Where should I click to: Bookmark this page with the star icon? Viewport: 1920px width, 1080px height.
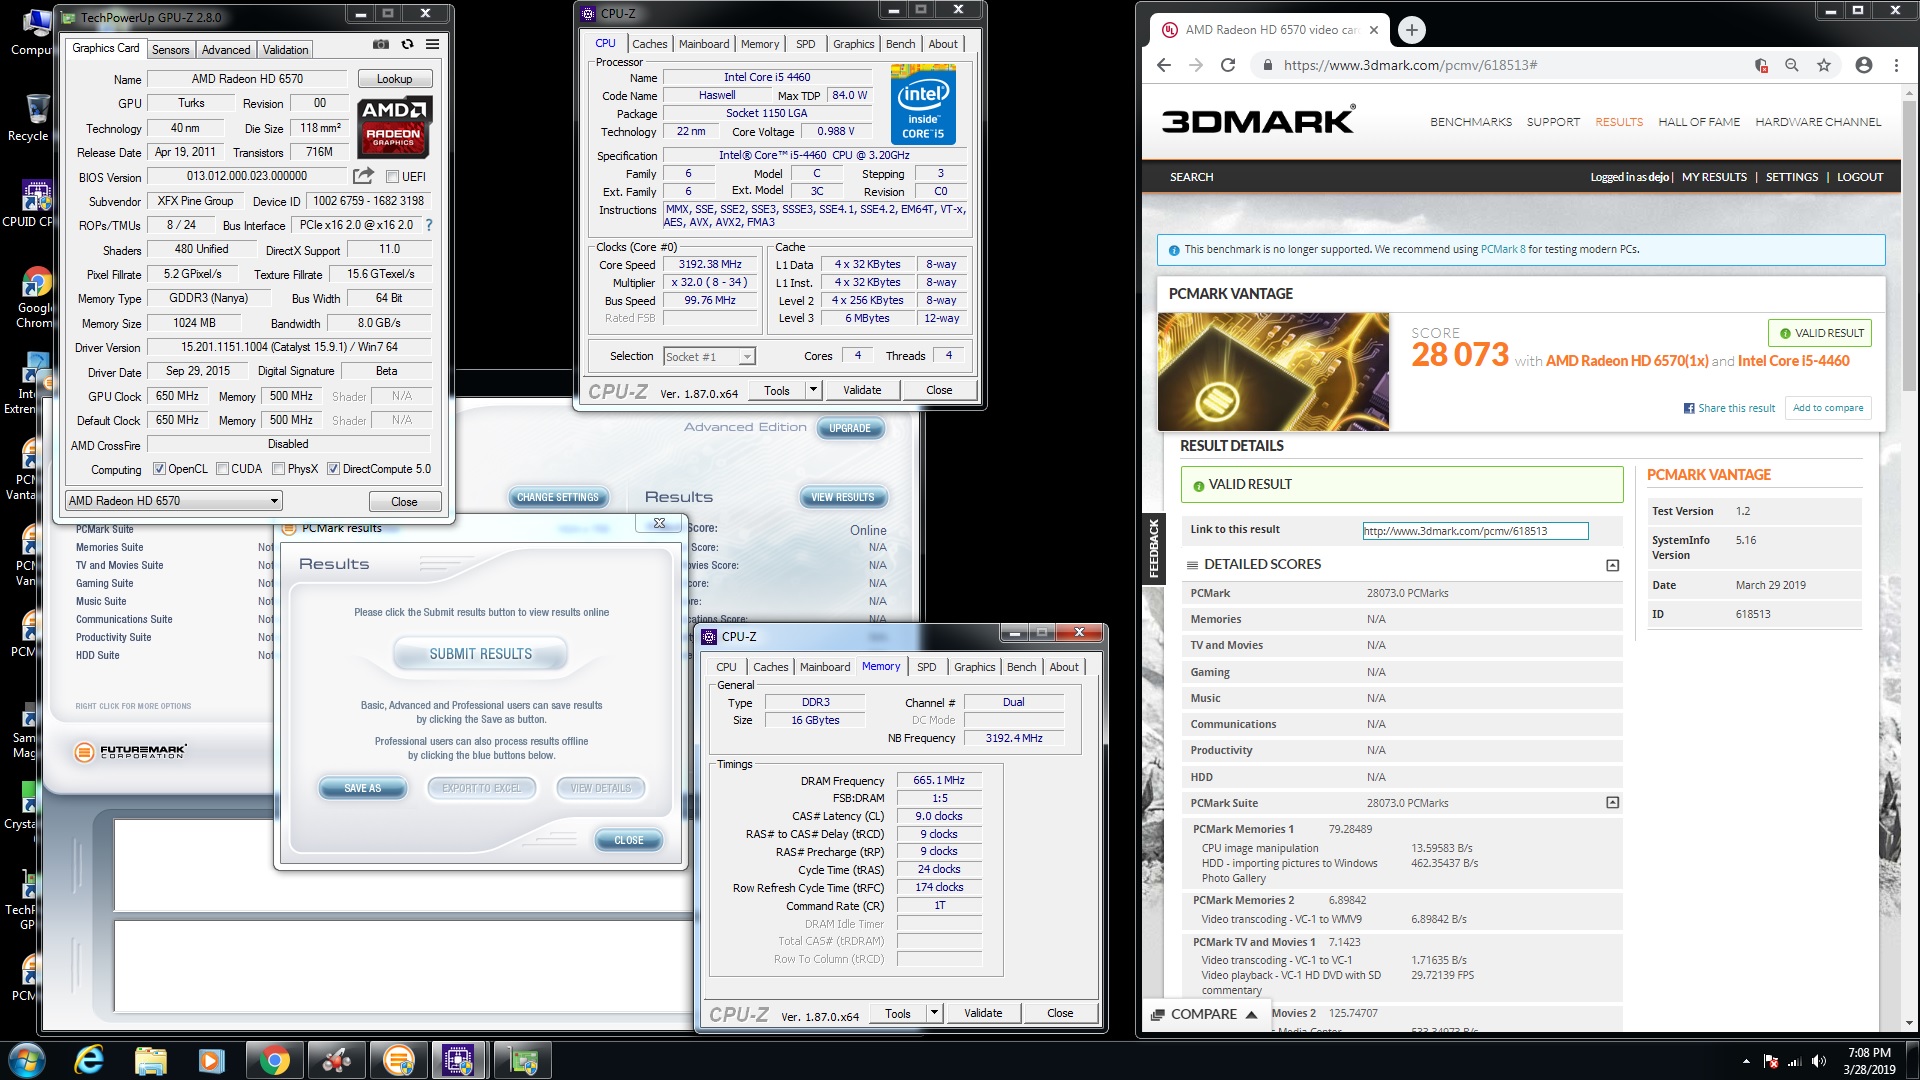[1824, 65]
